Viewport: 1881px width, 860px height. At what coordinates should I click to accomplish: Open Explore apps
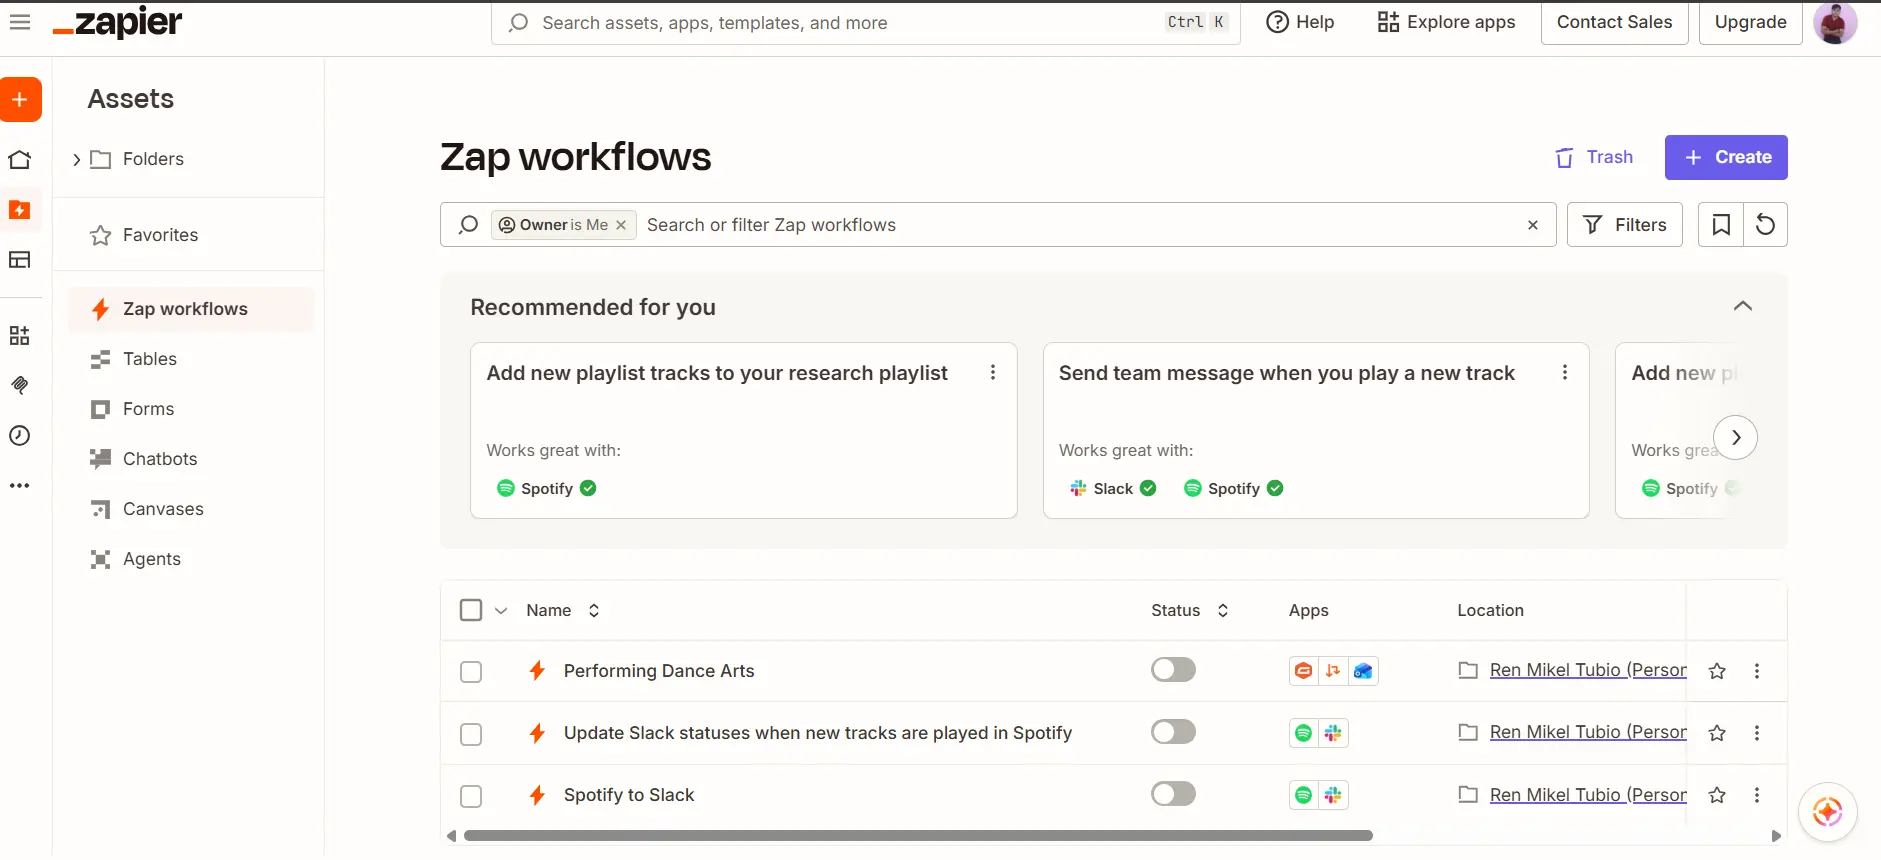(1446, 22)
